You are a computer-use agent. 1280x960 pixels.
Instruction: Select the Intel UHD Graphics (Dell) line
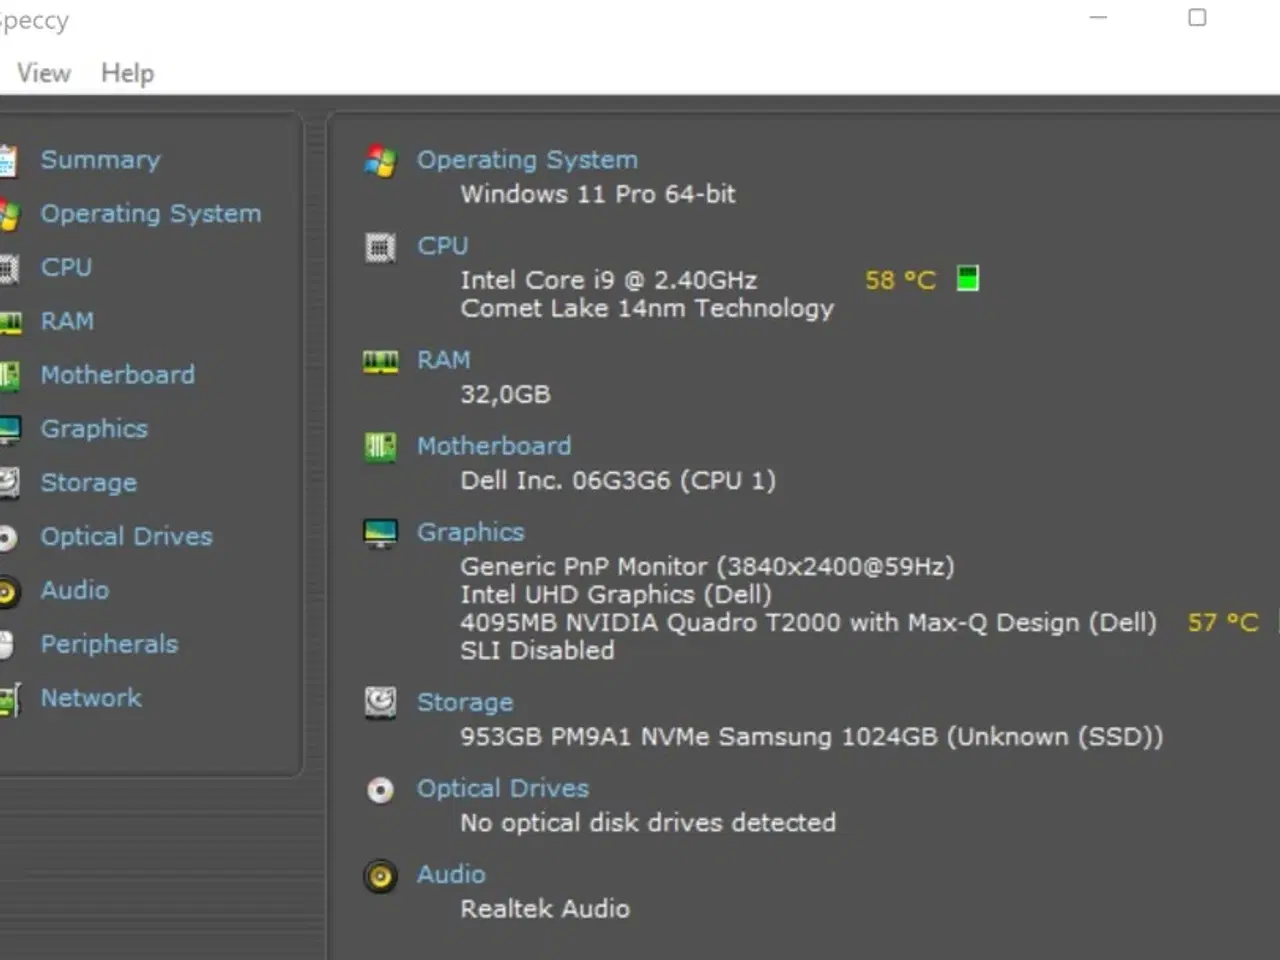(x=616, y=595)
